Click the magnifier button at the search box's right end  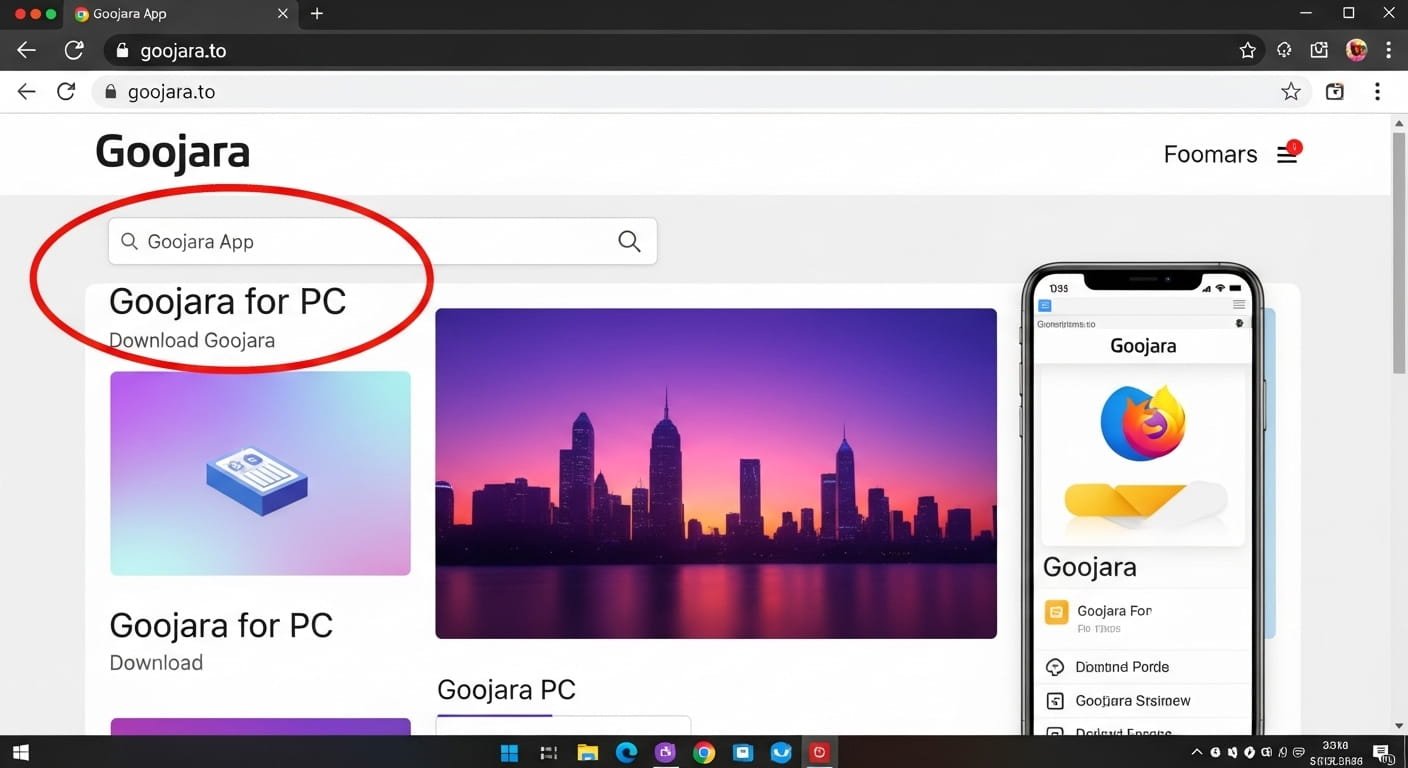coord(629,241)
